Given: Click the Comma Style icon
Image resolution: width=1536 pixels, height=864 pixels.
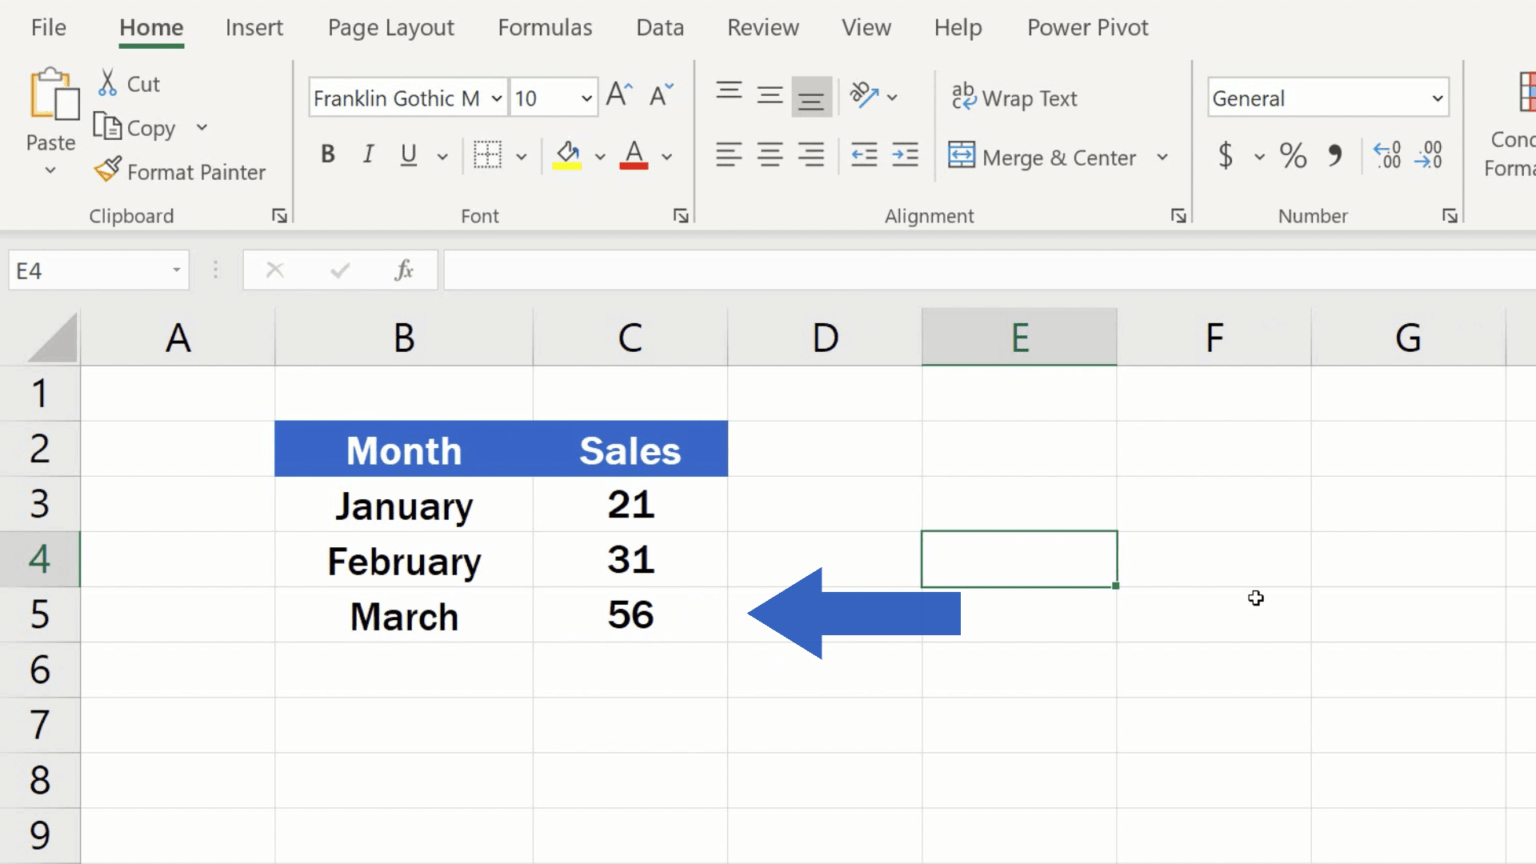Looking at the screenshot, I should coord(1334,156).
